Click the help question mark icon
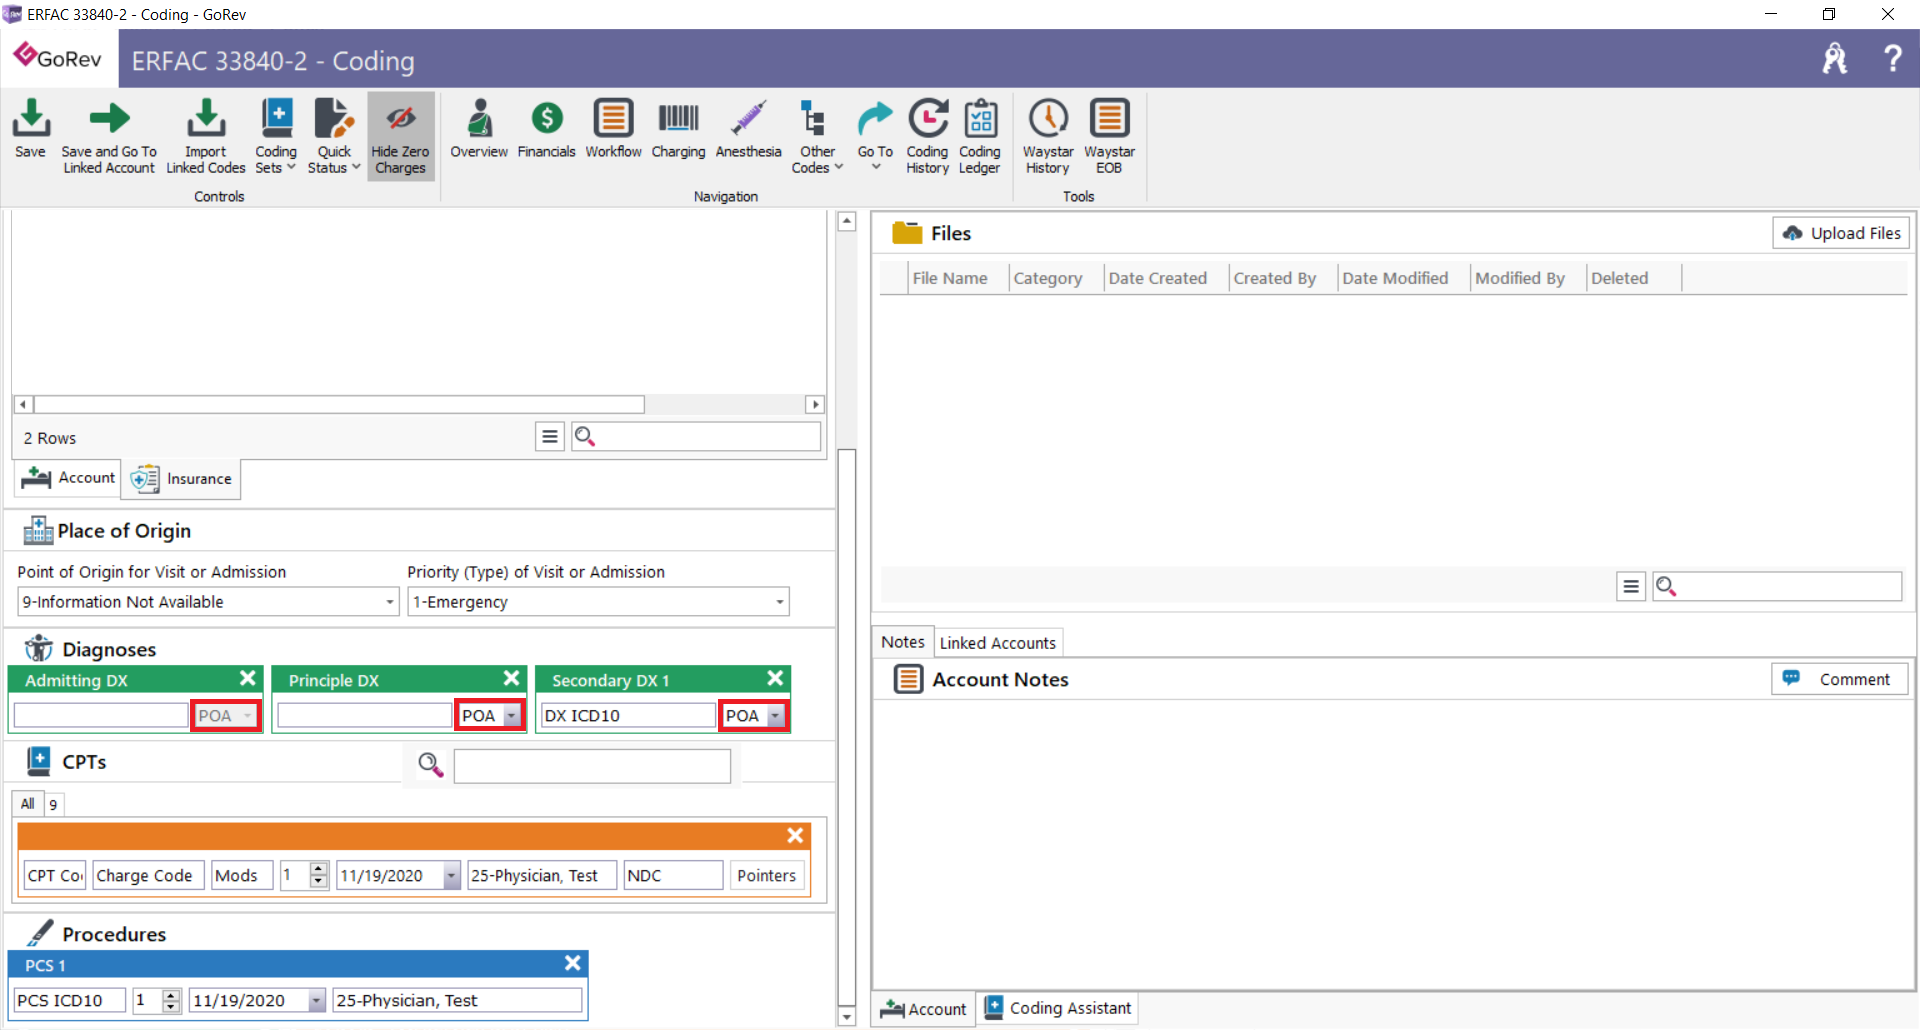1920x1030 pixels. tap(1892, 58)
